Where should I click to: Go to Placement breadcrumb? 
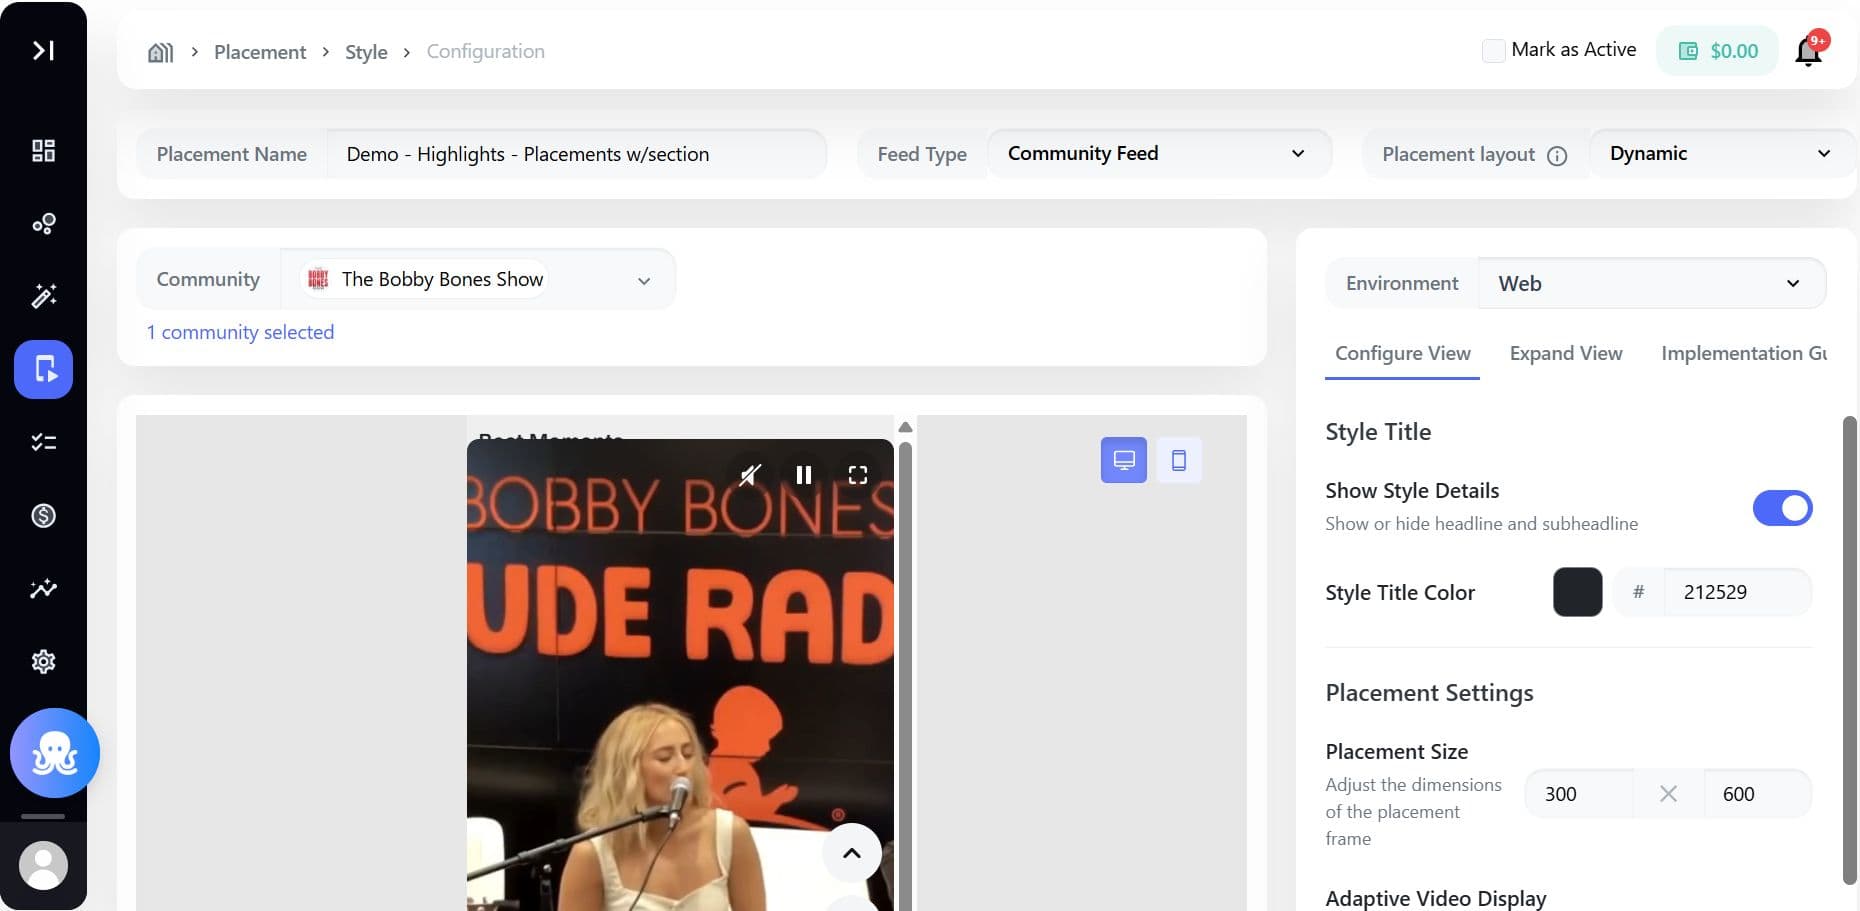point(260,52)
